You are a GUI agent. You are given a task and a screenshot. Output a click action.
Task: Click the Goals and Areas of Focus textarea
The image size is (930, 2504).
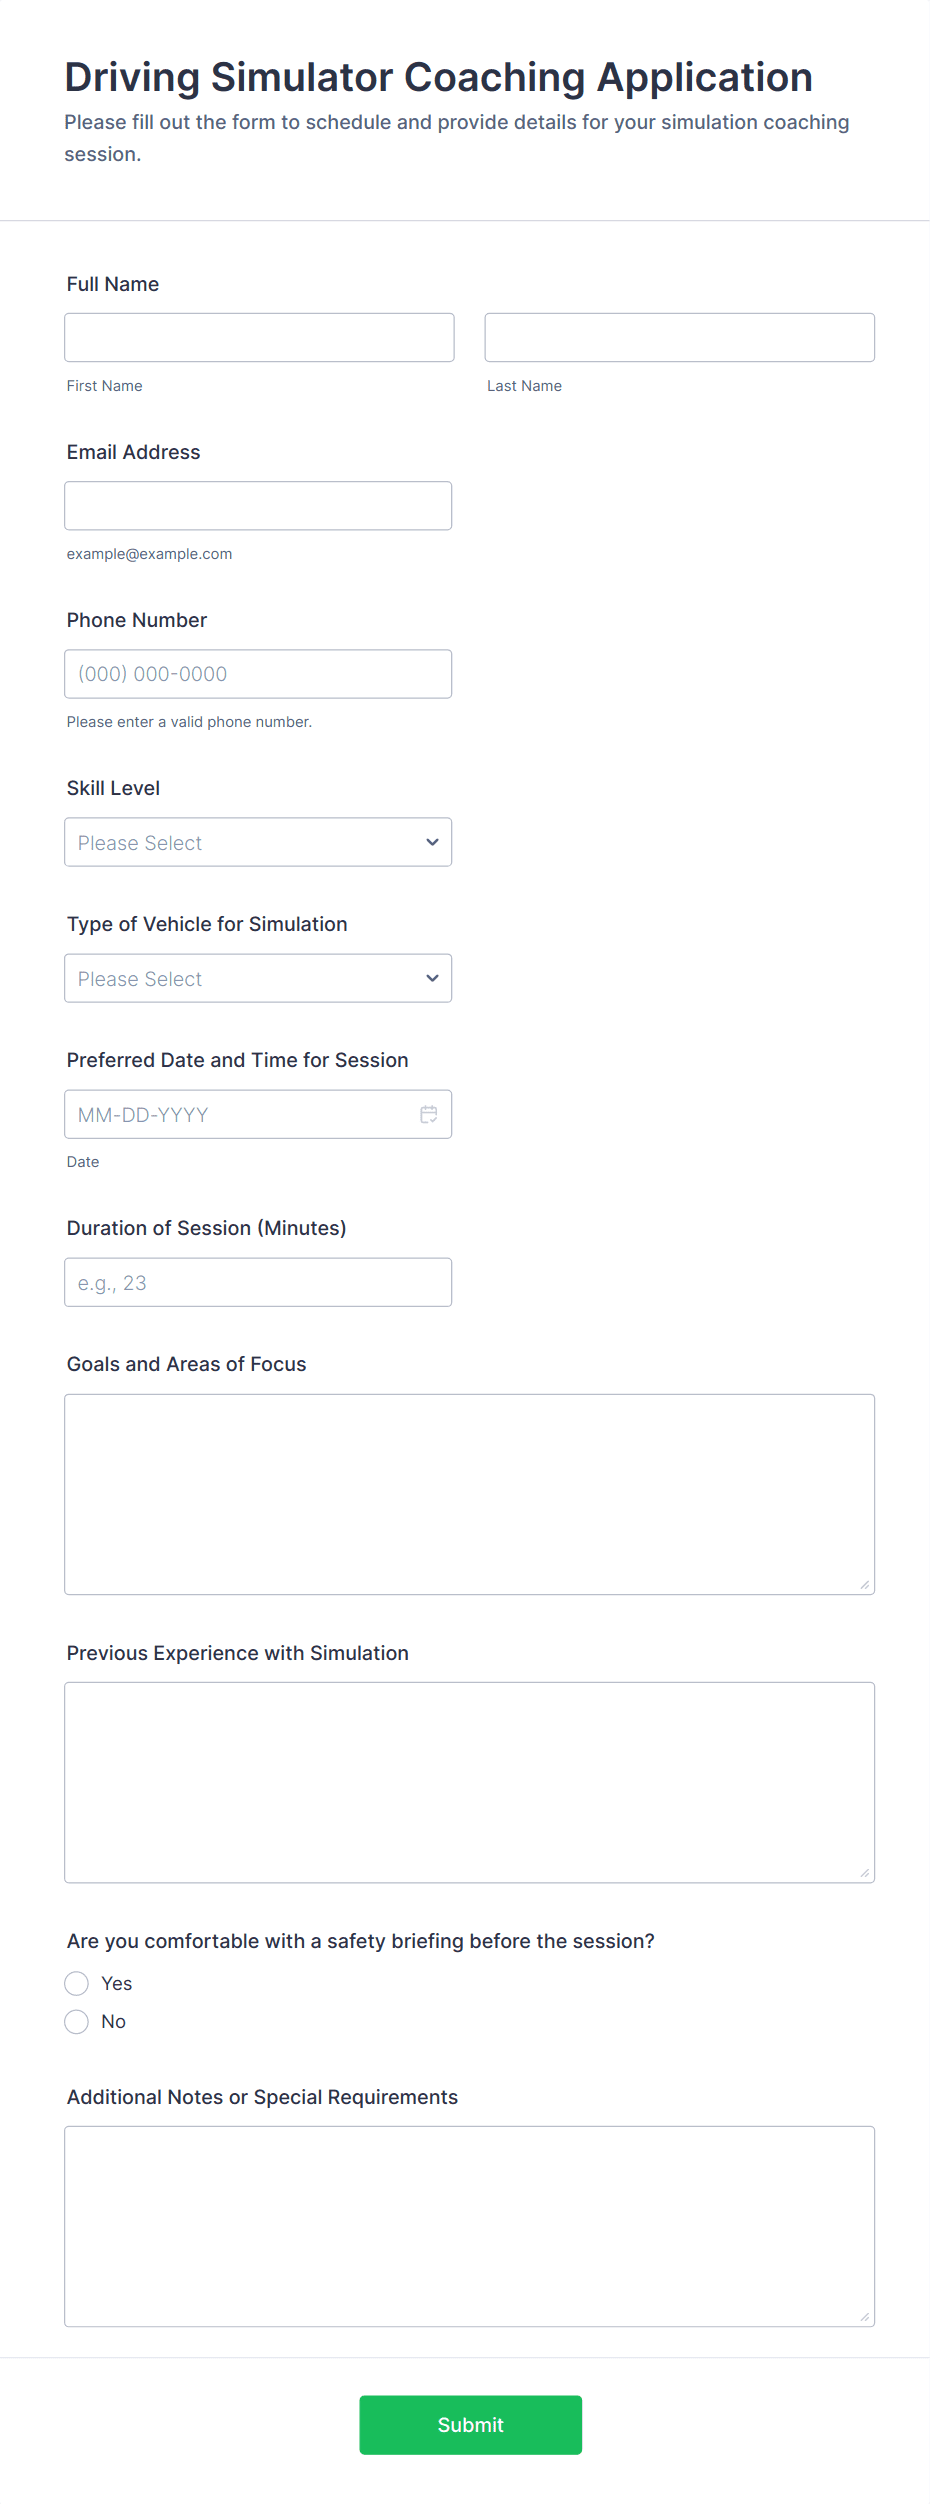pos(469,1494)
